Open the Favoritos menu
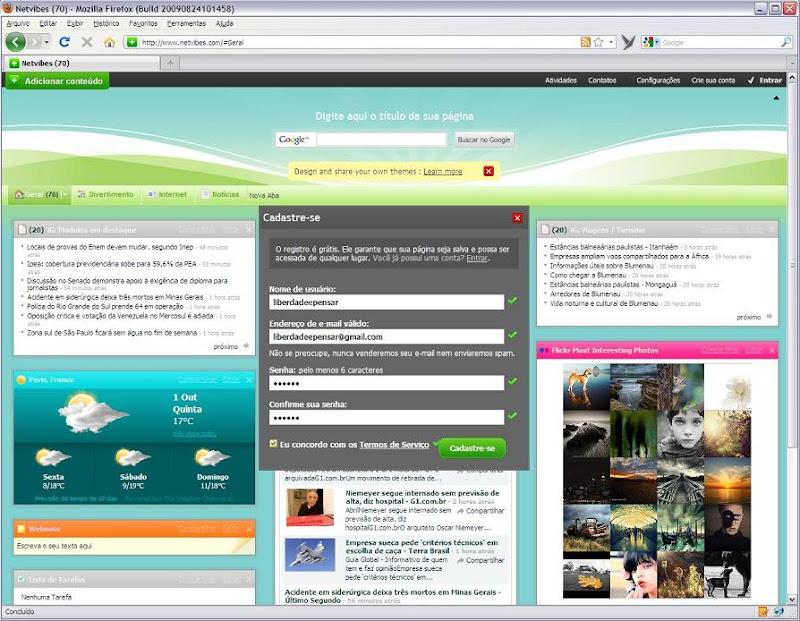 click(143, 23)
